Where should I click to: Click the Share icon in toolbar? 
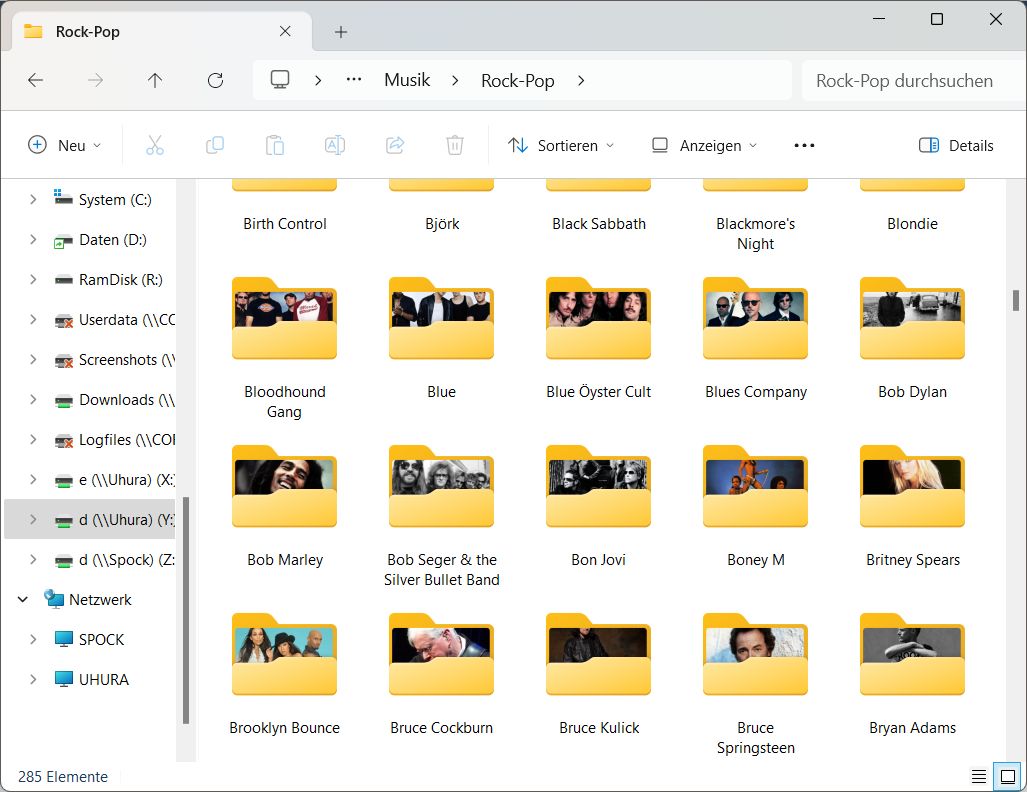pyautogui.click(x=395, y=145)
